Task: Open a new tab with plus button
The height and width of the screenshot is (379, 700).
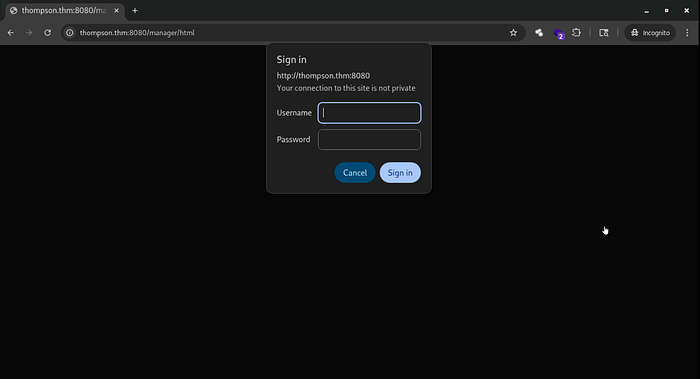Action: [x=135, y=10]
